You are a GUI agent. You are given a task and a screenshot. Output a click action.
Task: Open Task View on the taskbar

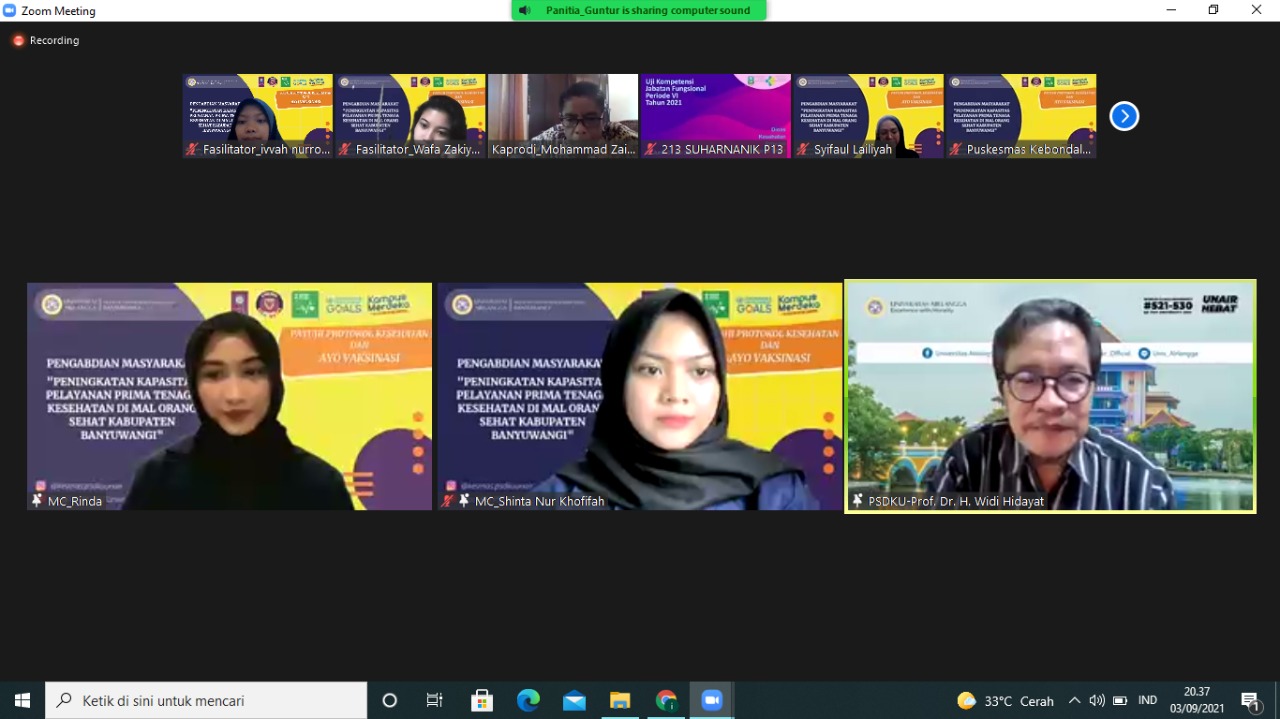coord(435,700)
